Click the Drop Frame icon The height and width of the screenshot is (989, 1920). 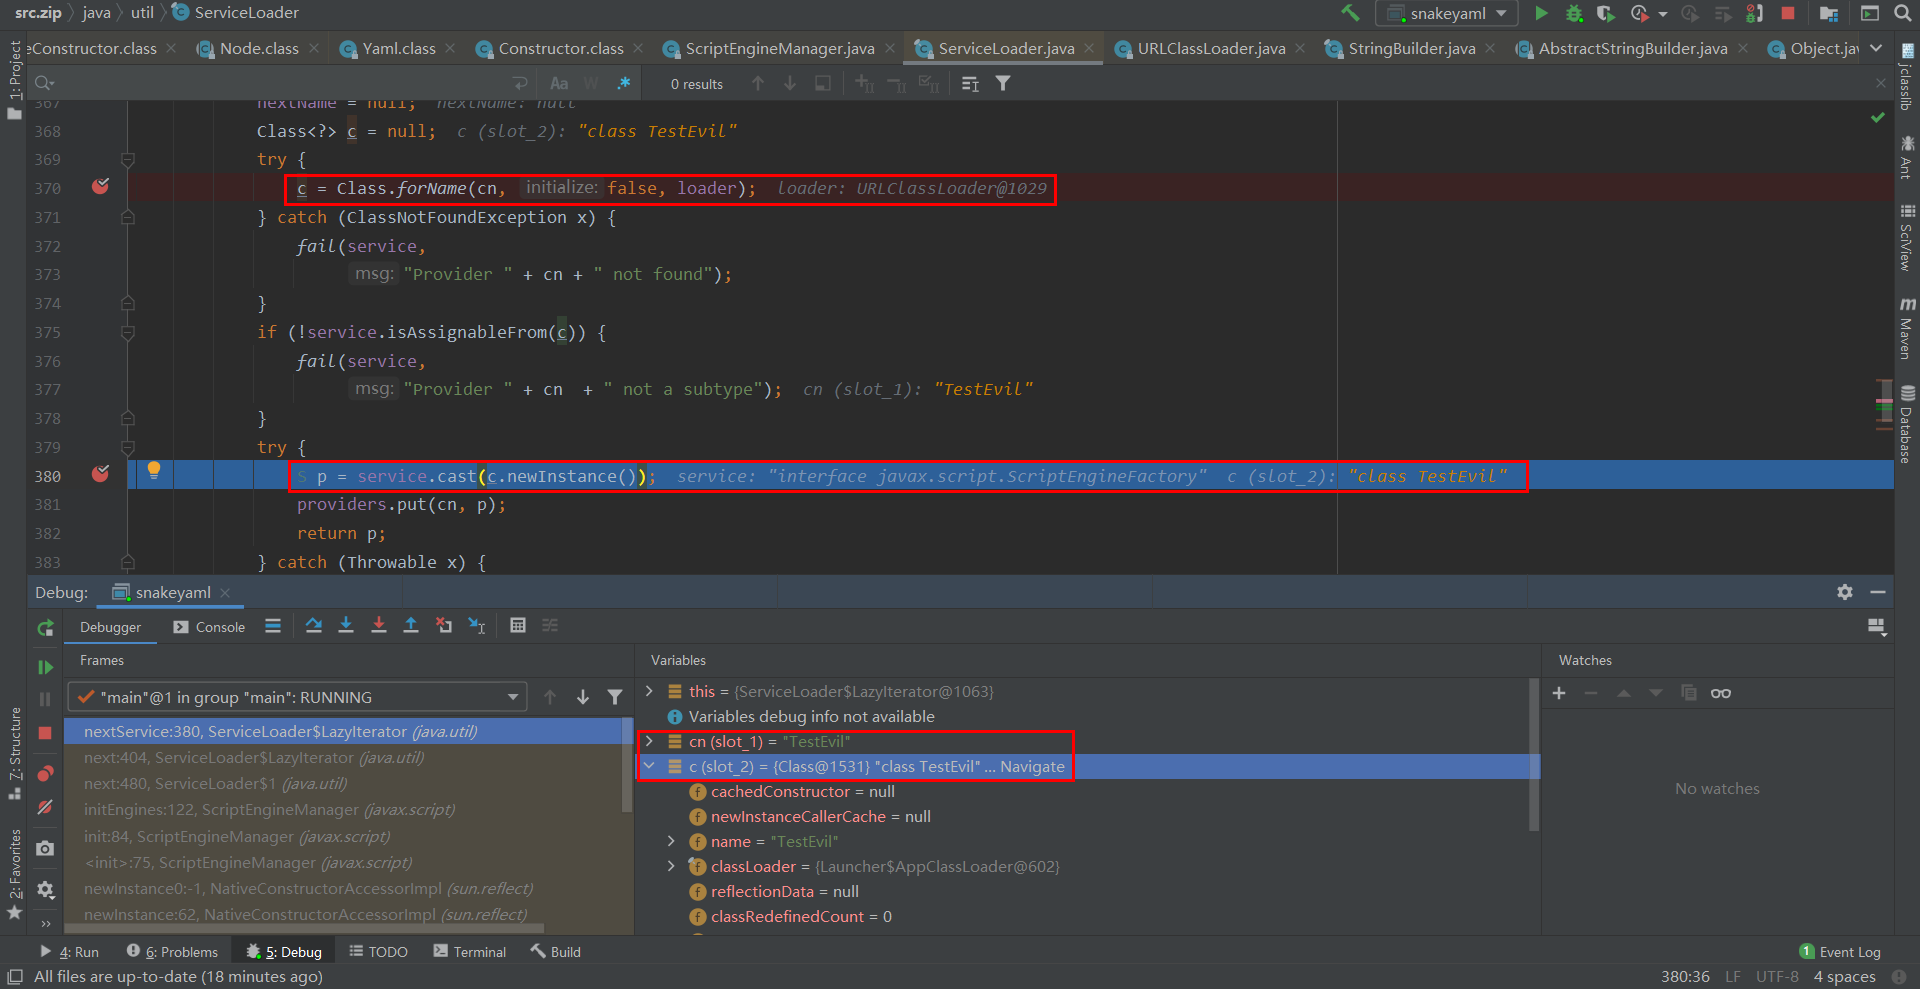click(x=444, y=626)
